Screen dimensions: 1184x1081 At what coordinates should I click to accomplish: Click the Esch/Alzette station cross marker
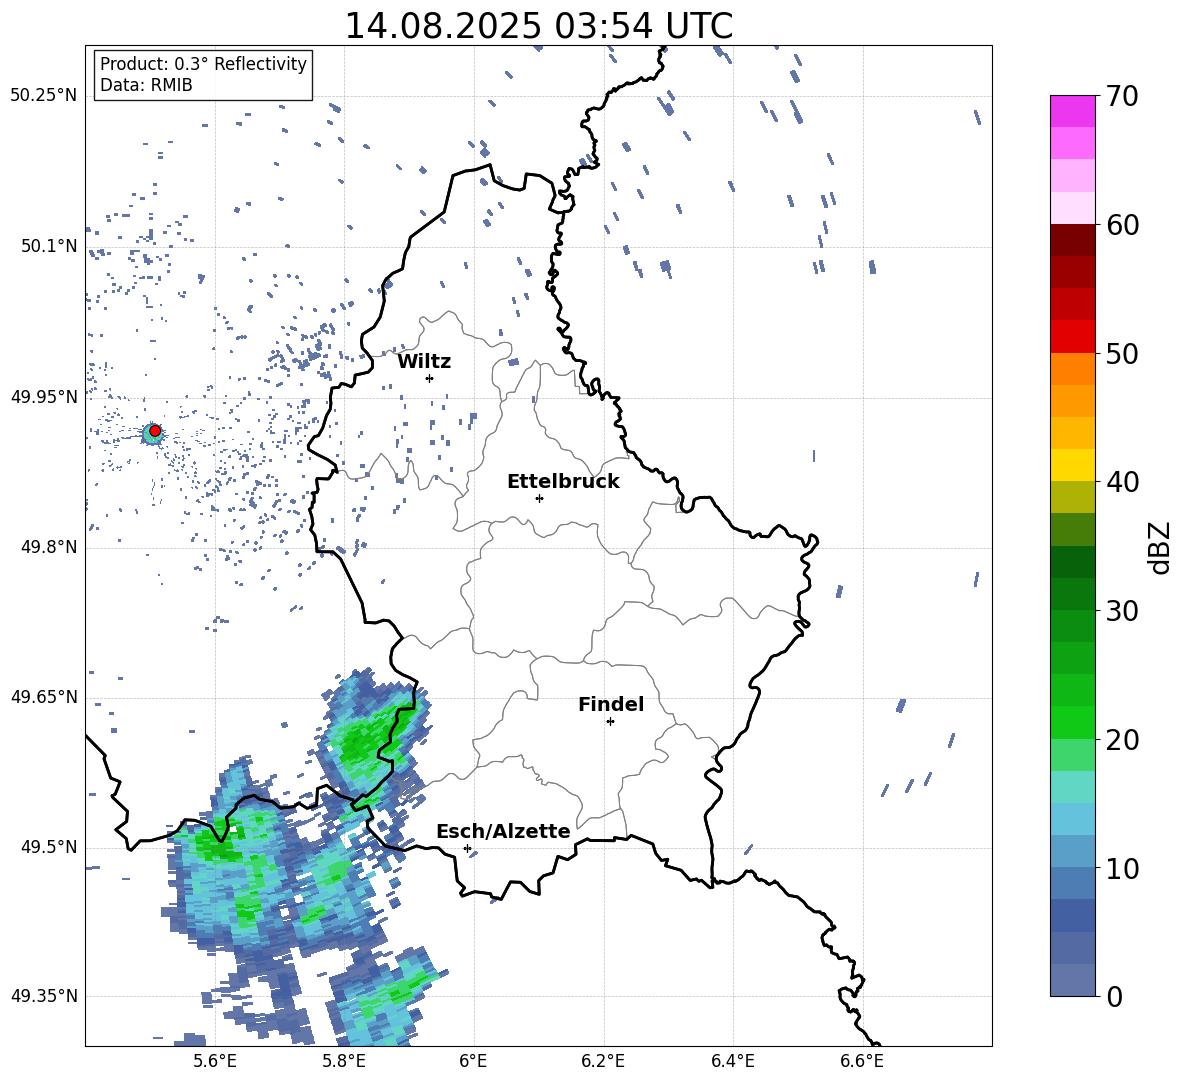click(x=467, y=848)
